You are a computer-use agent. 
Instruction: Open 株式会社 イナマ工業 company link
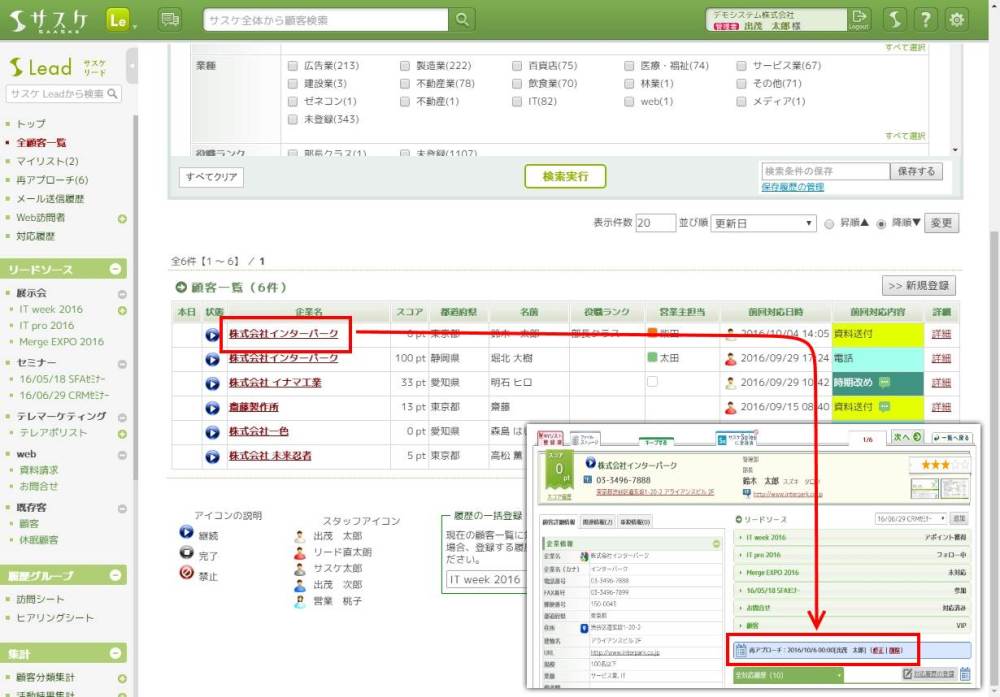274,383
